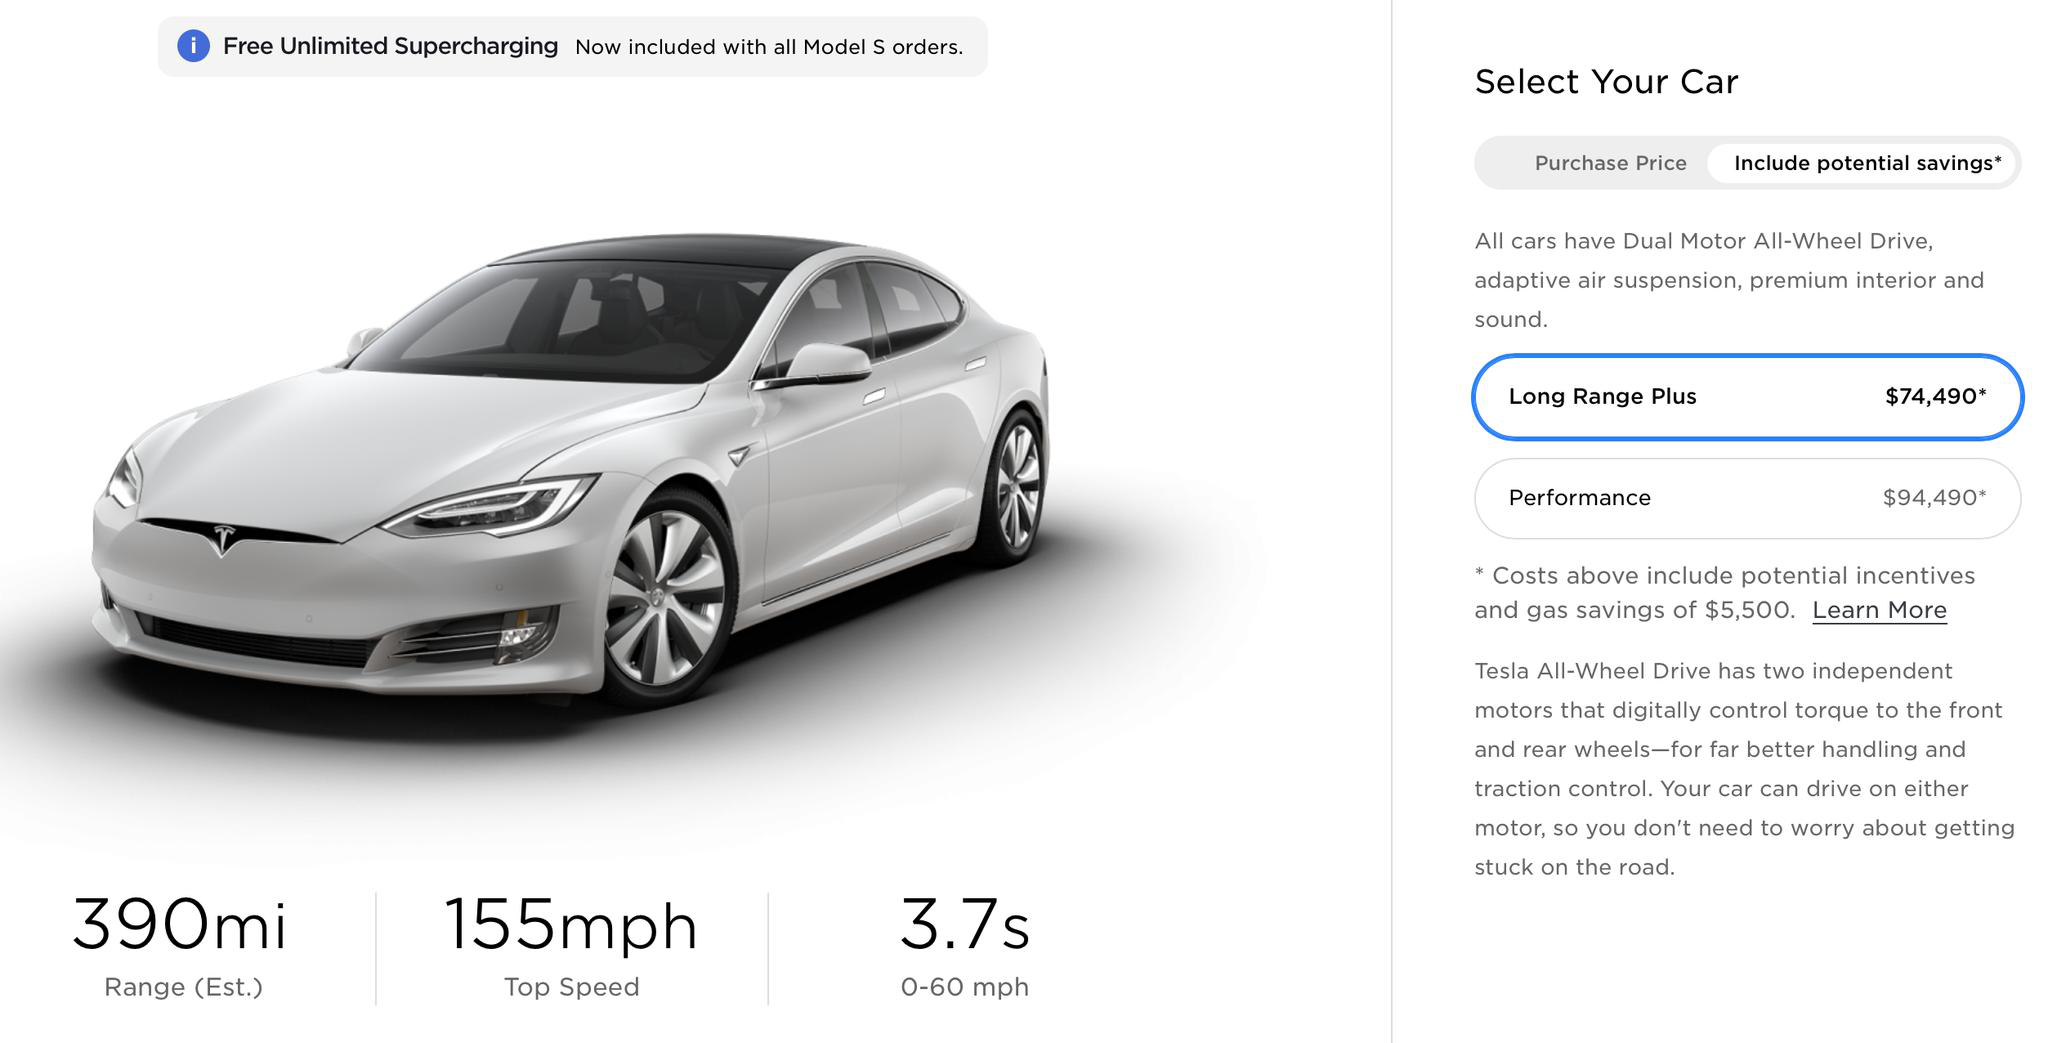The width and height of the screenshot is (2048, 1043).
Task: Click the Select Your Car heading
Action: coord(1606,81)
